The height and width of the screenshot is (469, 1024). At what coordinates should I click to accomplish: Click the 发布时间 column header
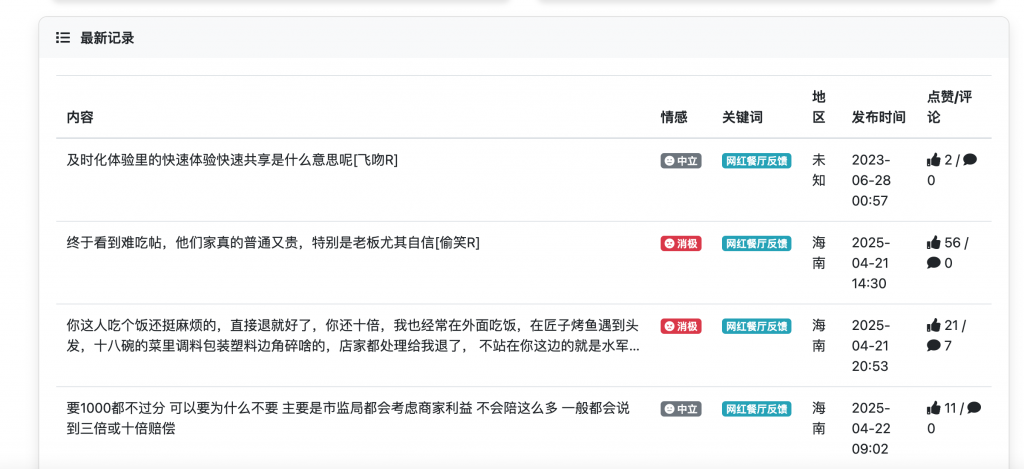878,118
